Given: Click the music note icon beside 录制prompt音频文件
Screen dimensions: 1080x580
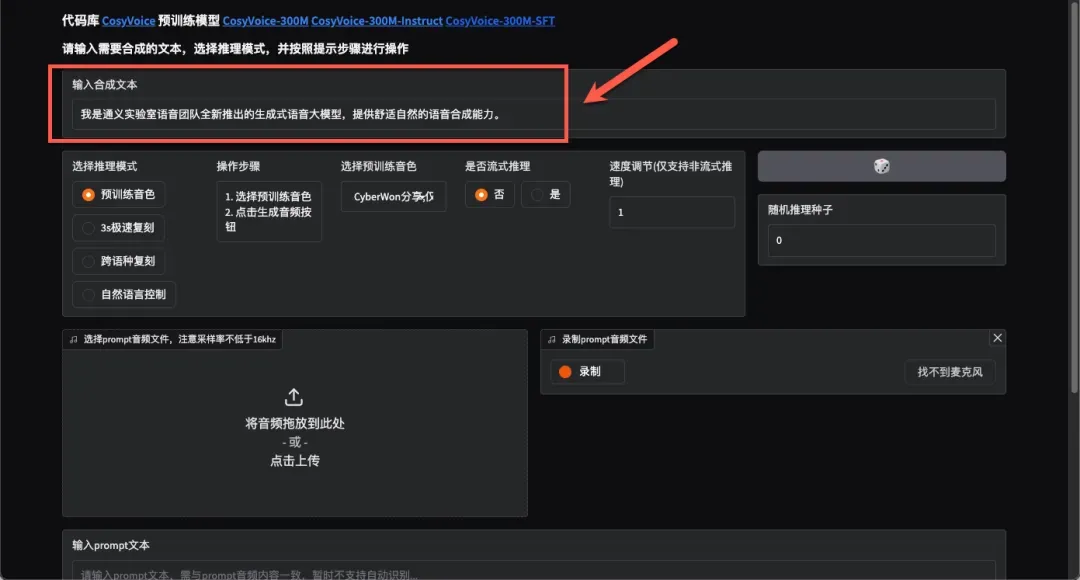Looking at the screenshot, I should point(551,340).
